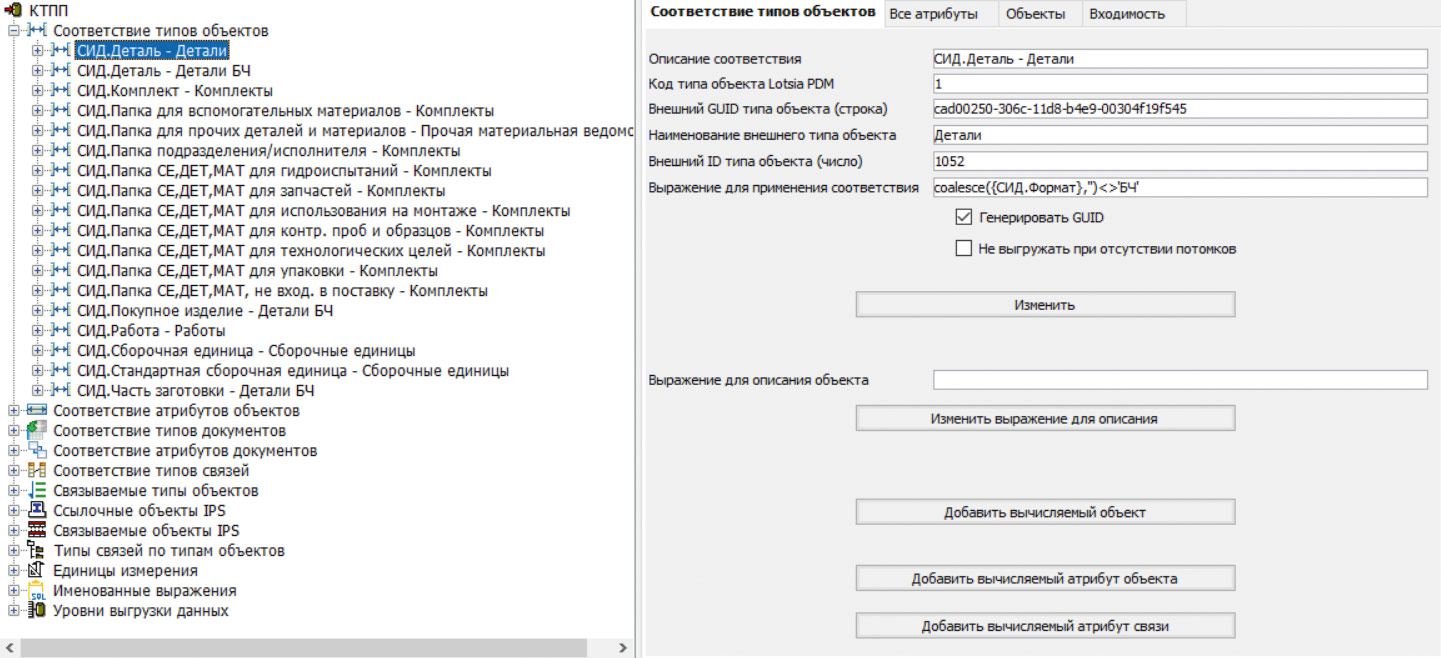
Task: Expand the СИД.Работа - Работы tree node
Action: (37, 331)
